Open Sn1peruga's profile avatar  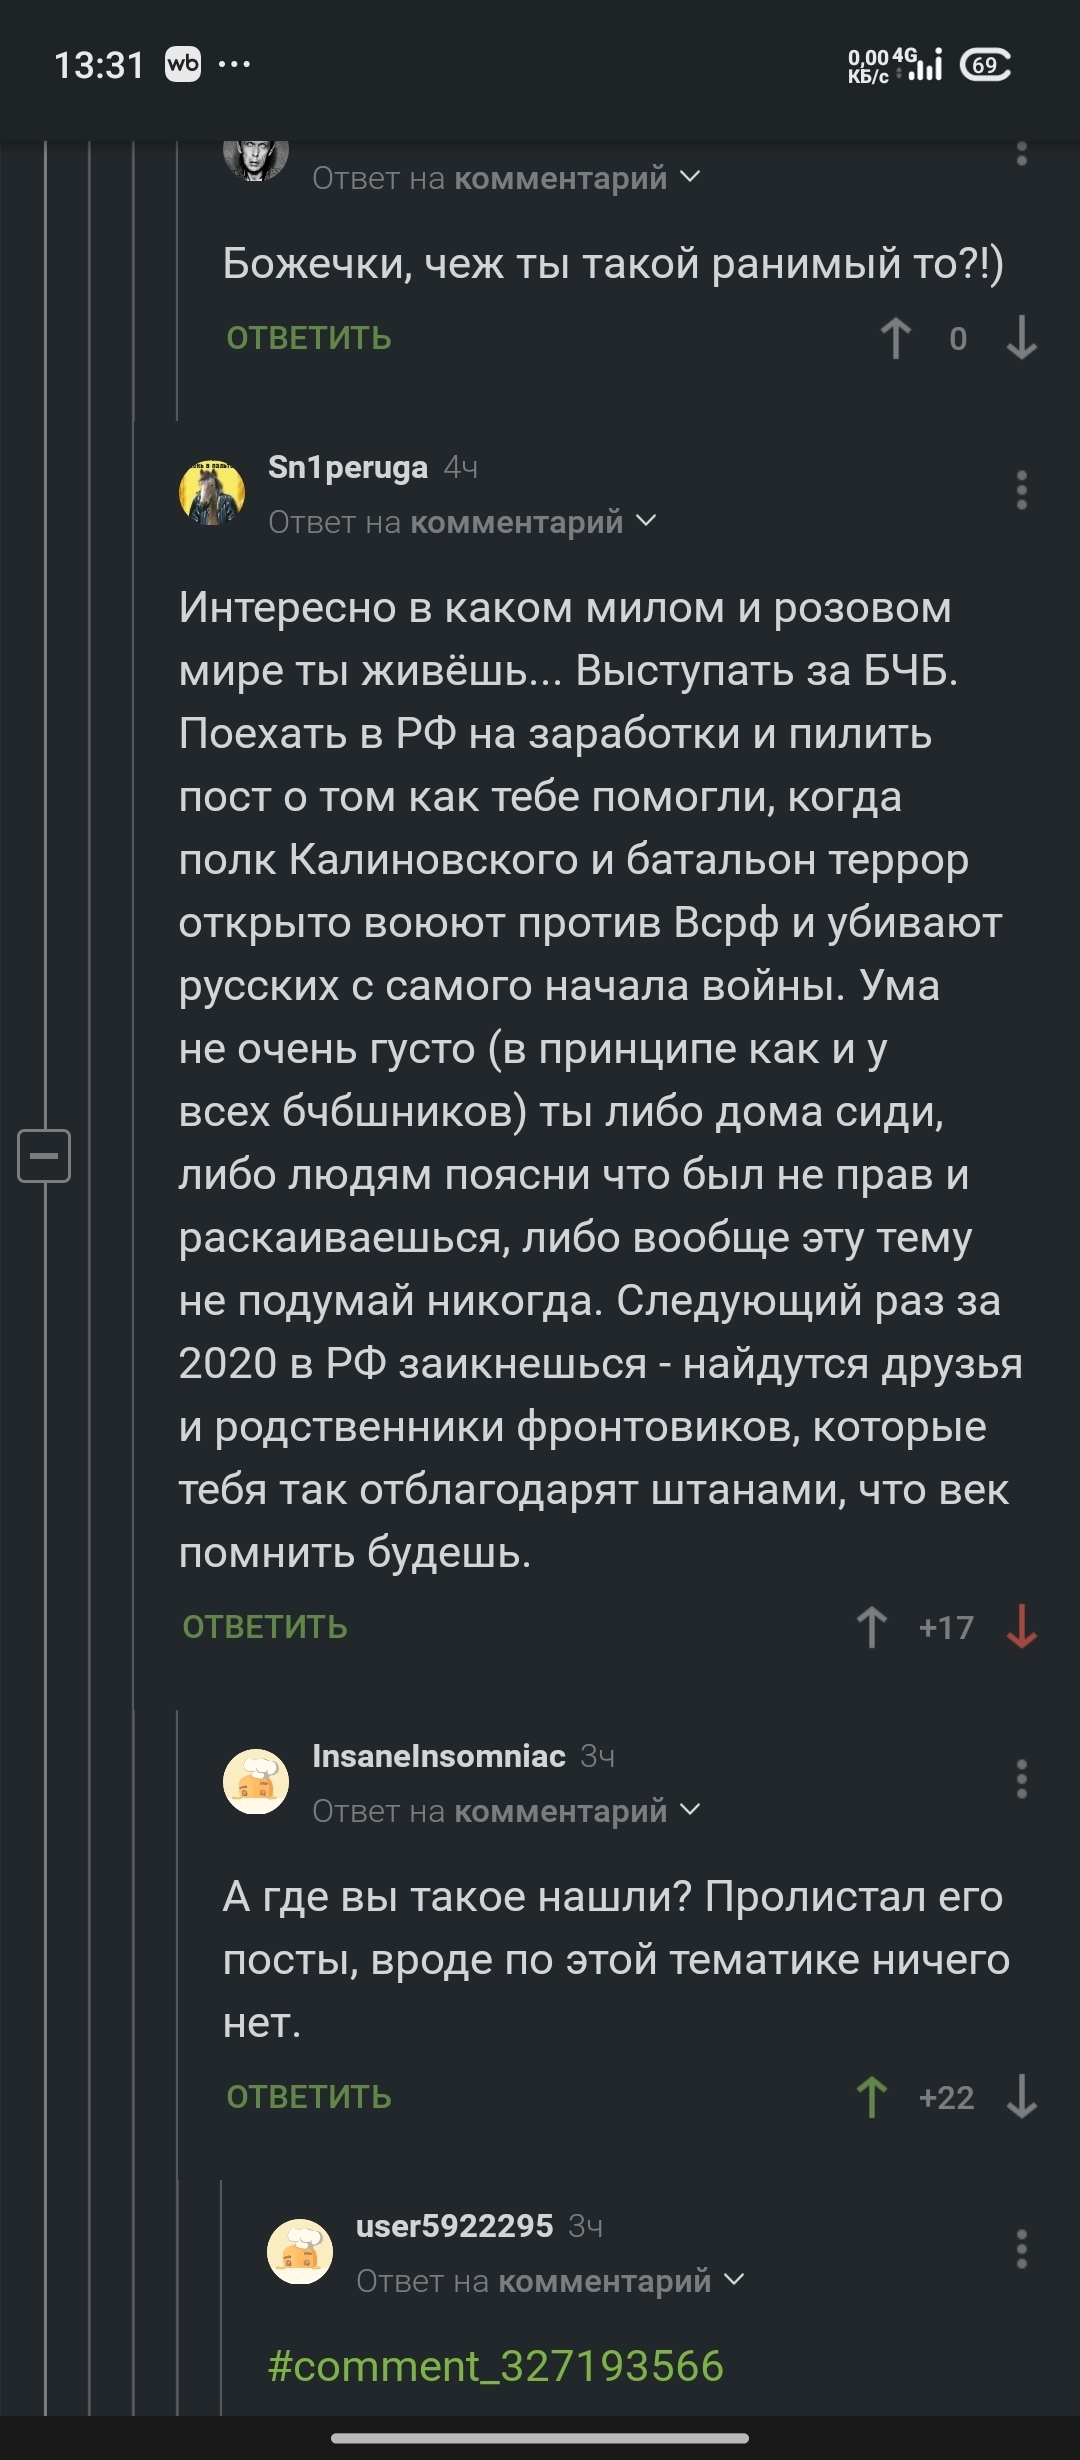click(x=212, y=492)
